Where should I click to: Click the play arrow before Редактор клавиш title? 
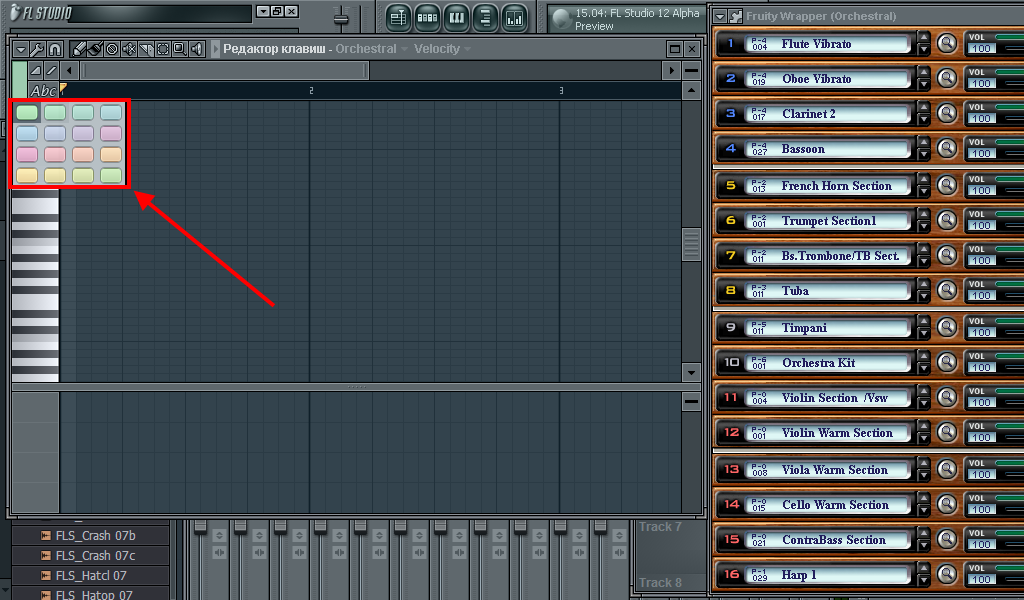(x=216, y=49)
